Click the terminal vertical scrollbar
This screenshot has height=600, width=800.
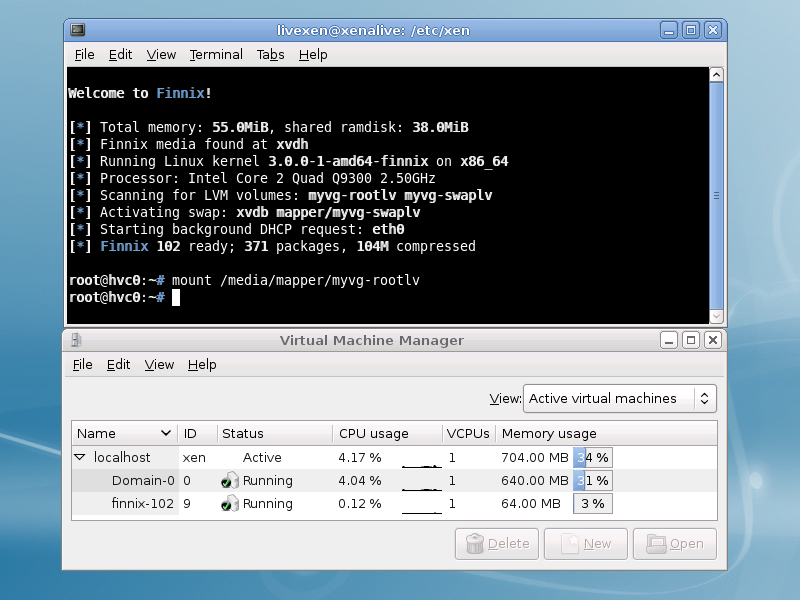tap(715, 190)
